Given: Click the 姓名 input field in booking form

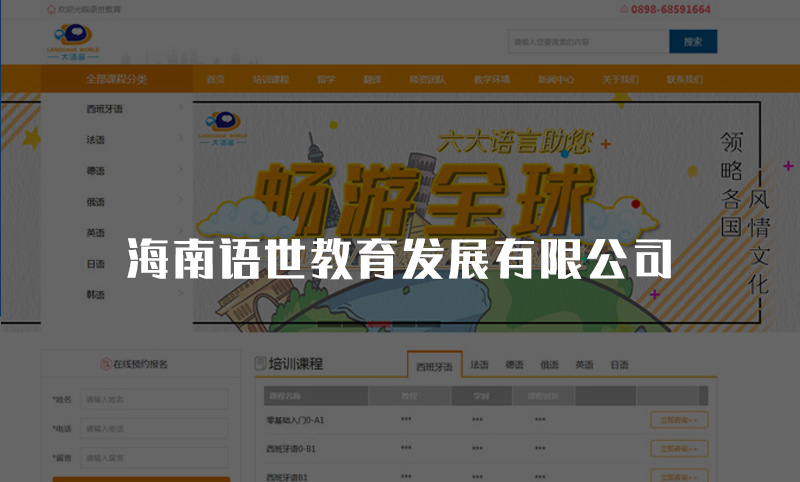Looking at the screenshot, I should pyautogui.click(x=154, y=399).
